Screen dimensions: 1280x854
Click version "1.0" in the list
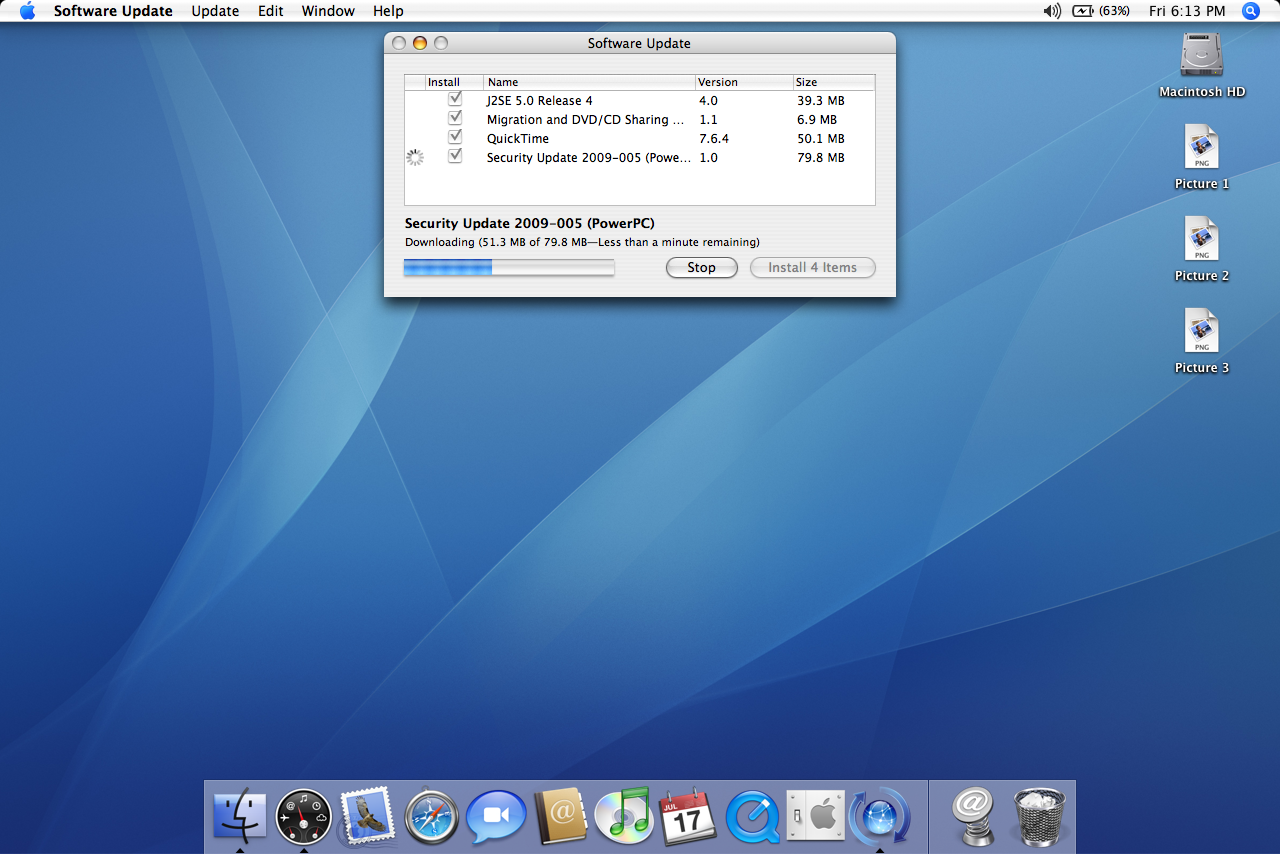pyautogui.click(x=708, y=158)
